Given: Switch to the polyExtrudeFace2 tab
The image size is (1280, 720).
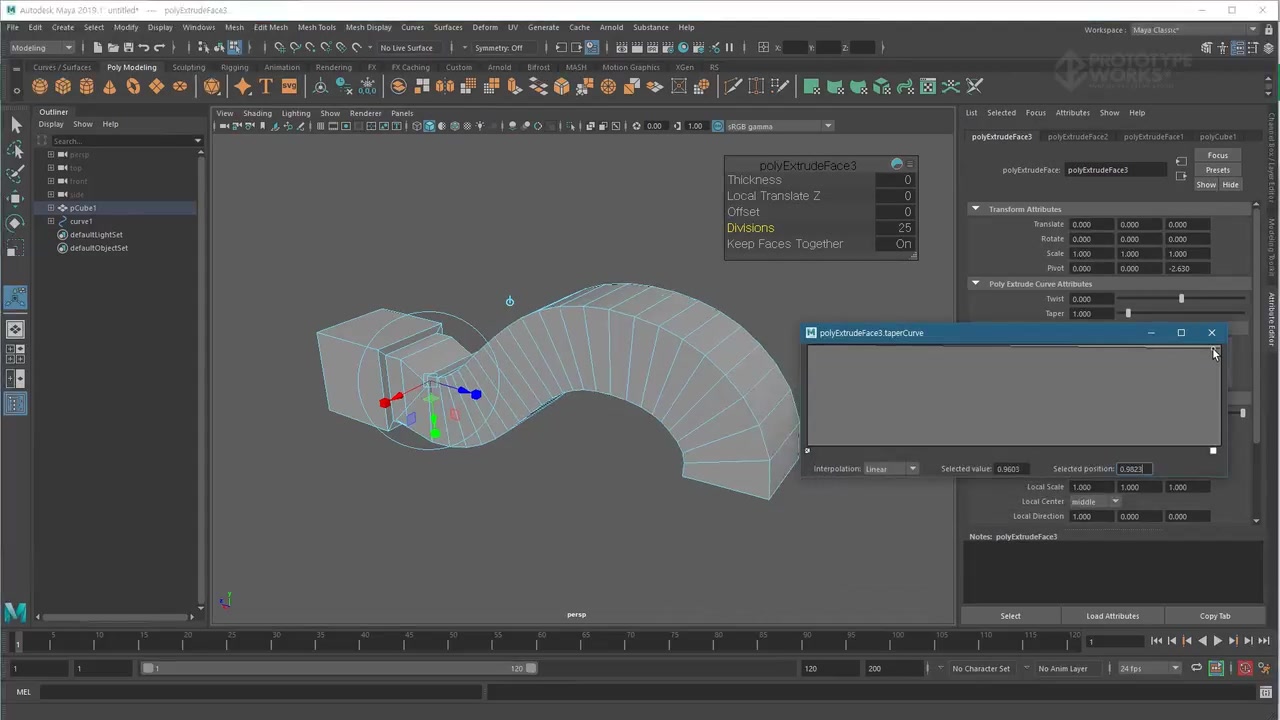Looking at the screenshot, I should [1077, 137].
